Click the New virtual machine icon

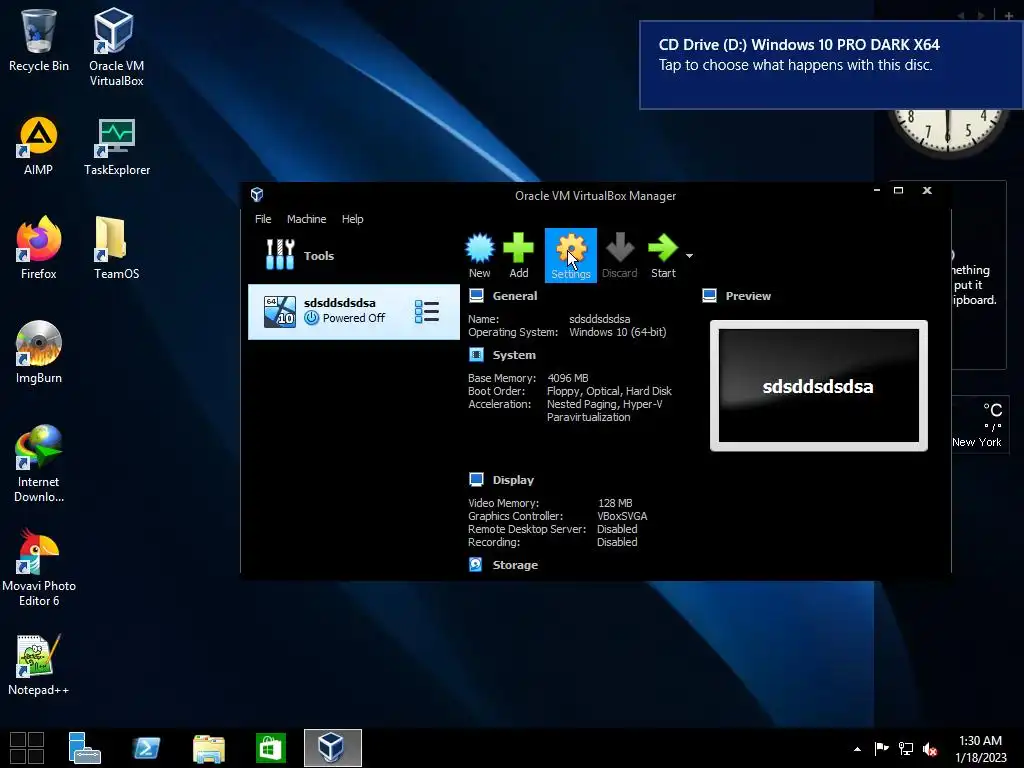coord(480,249)
